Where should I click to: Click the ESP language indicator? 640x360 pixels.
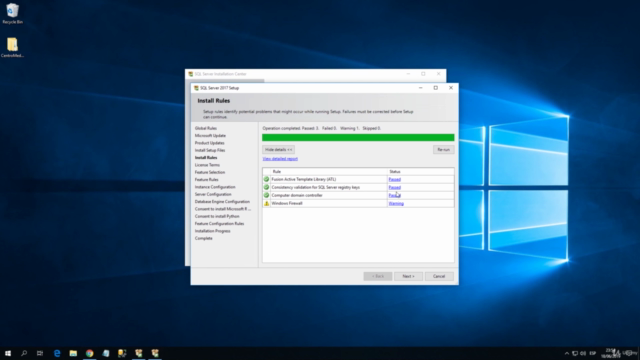coord(593,353)
